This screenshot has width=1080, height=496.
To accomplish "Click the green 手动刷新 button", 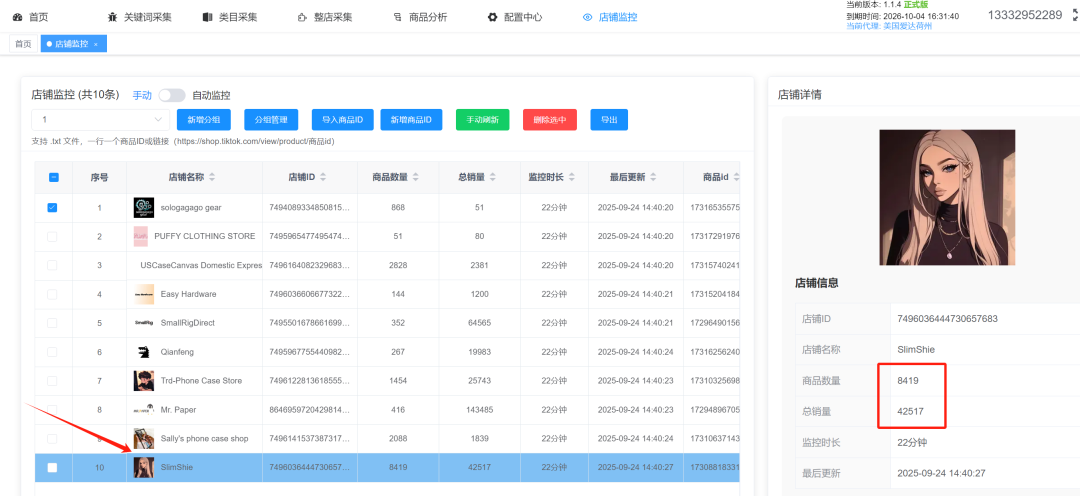I will pyautogui.click(x=482, y=120).
